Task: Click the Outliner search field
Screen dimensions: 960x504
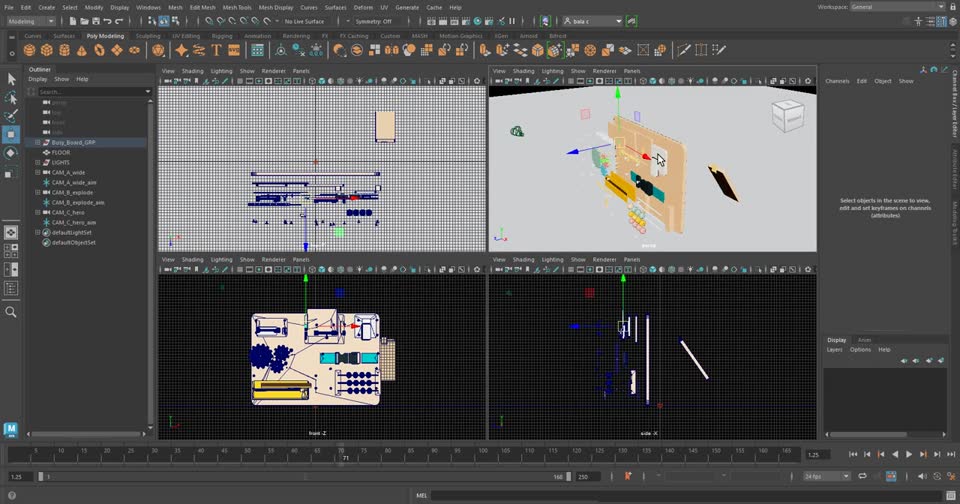Action: (93, 92)
